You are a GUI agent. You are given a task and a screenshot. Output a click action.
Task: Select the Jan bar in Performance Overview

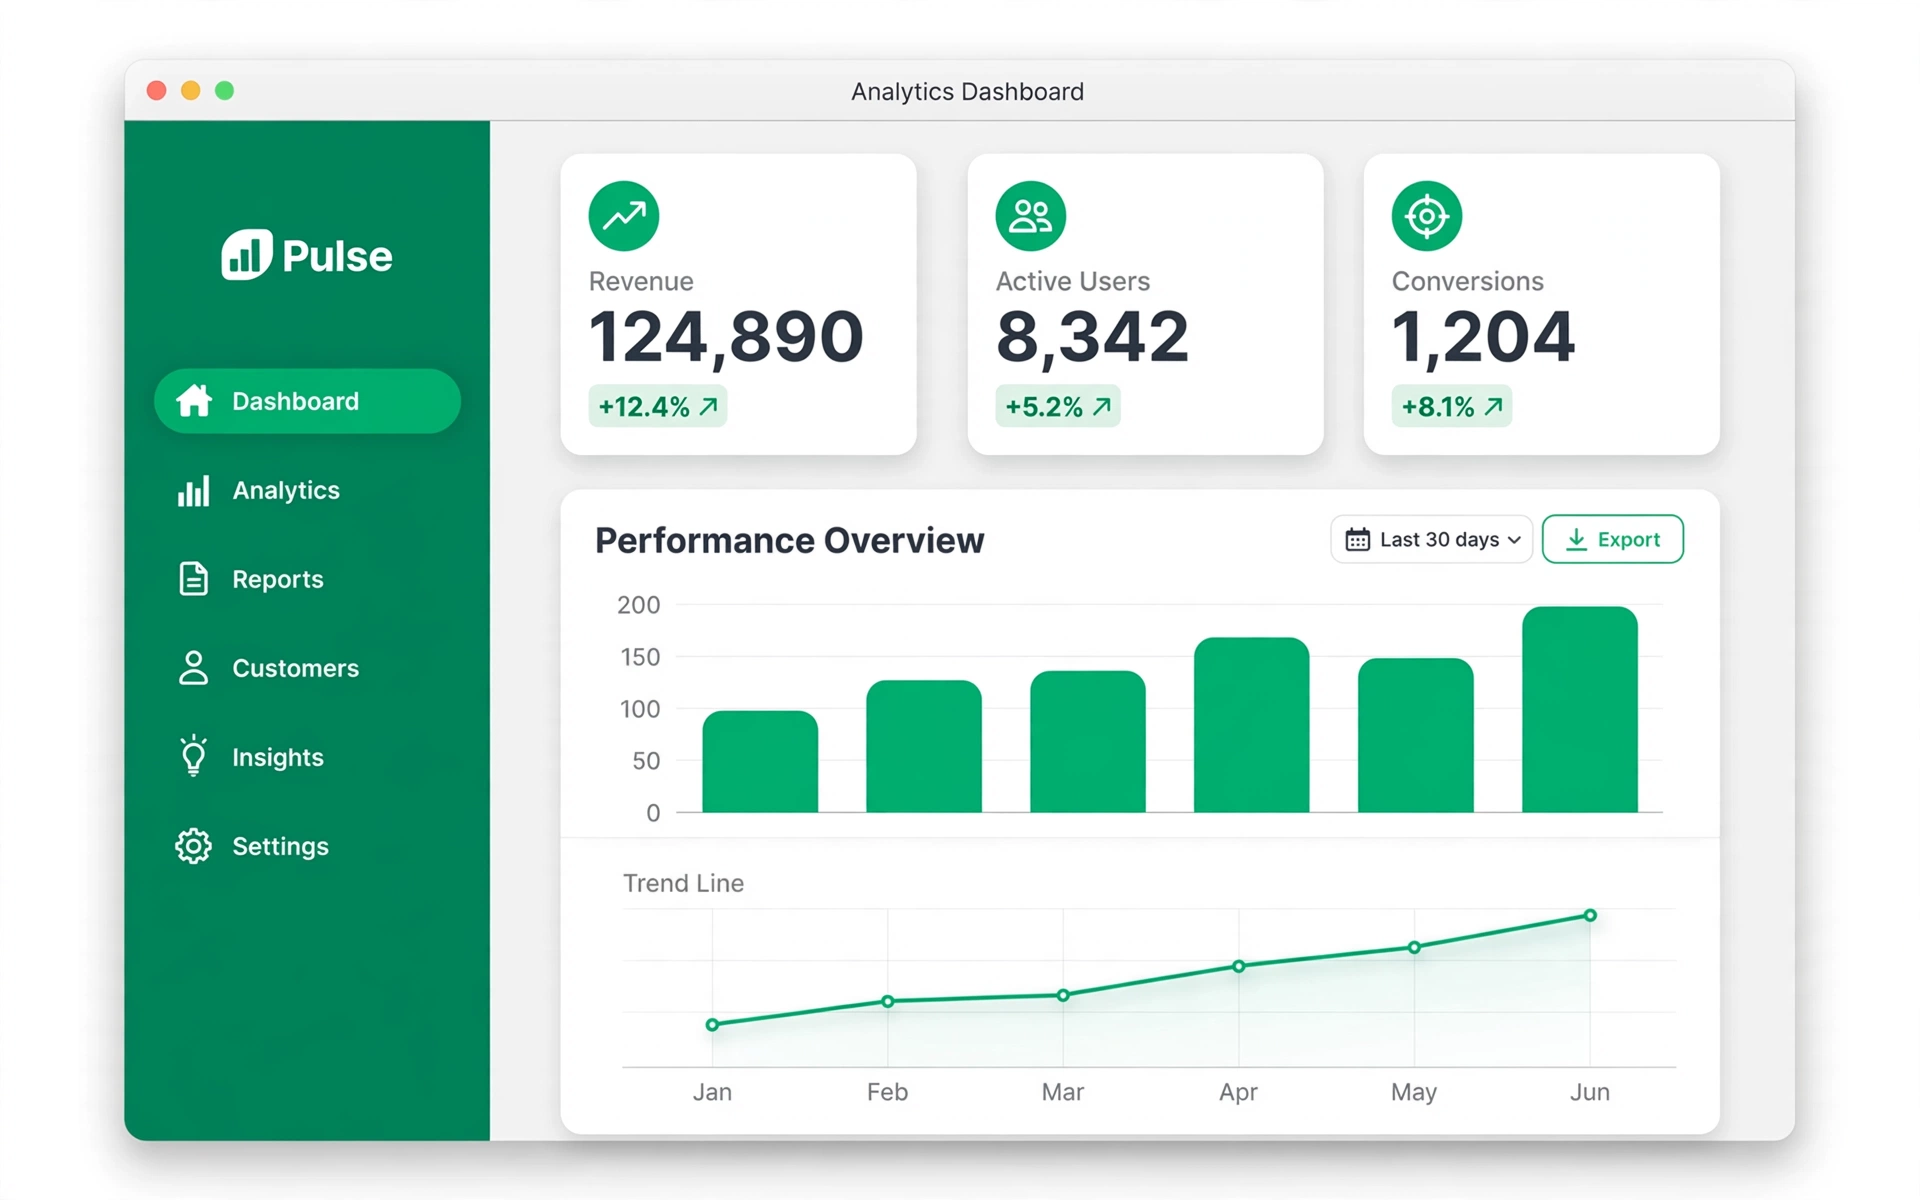click(x=760, y=761)
